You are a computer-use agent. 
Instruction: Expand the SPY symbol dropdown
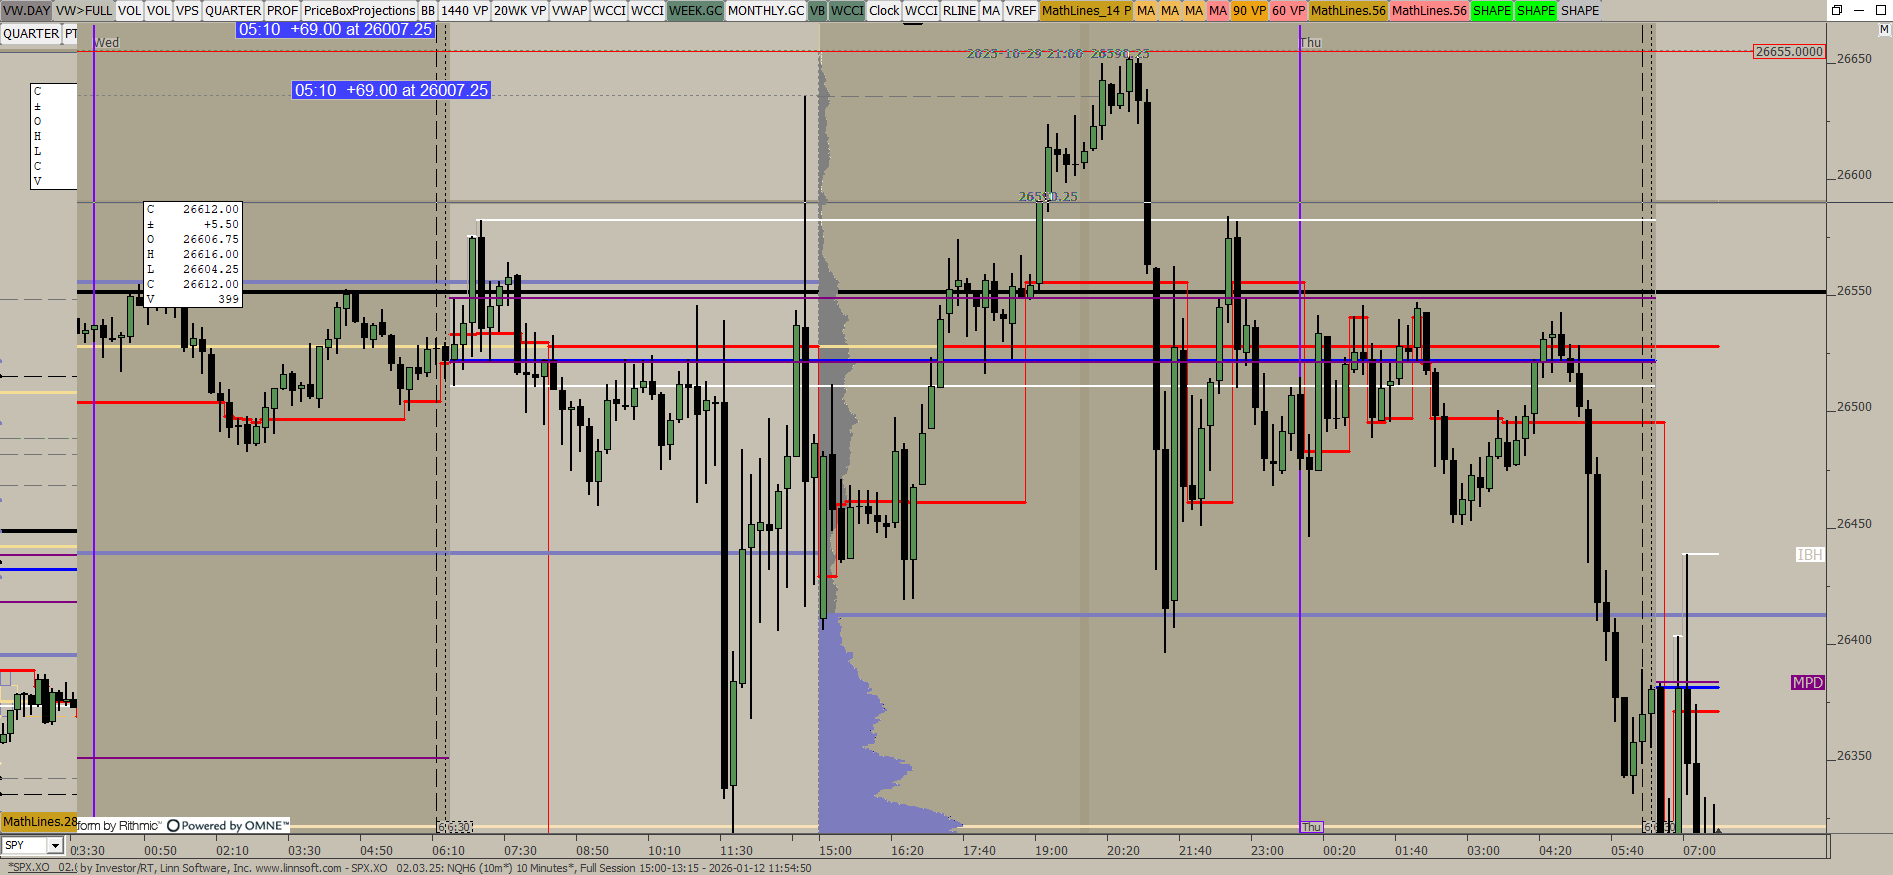pyautogui.click(x=55, y=846)
